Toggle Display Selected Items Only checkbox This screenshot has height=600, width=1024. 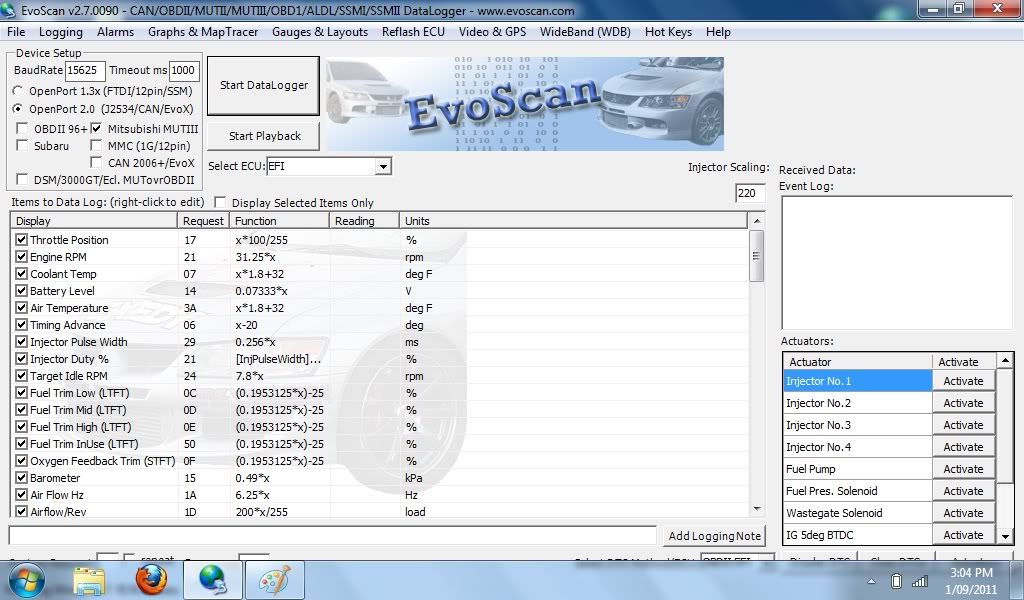pos(221,202)
